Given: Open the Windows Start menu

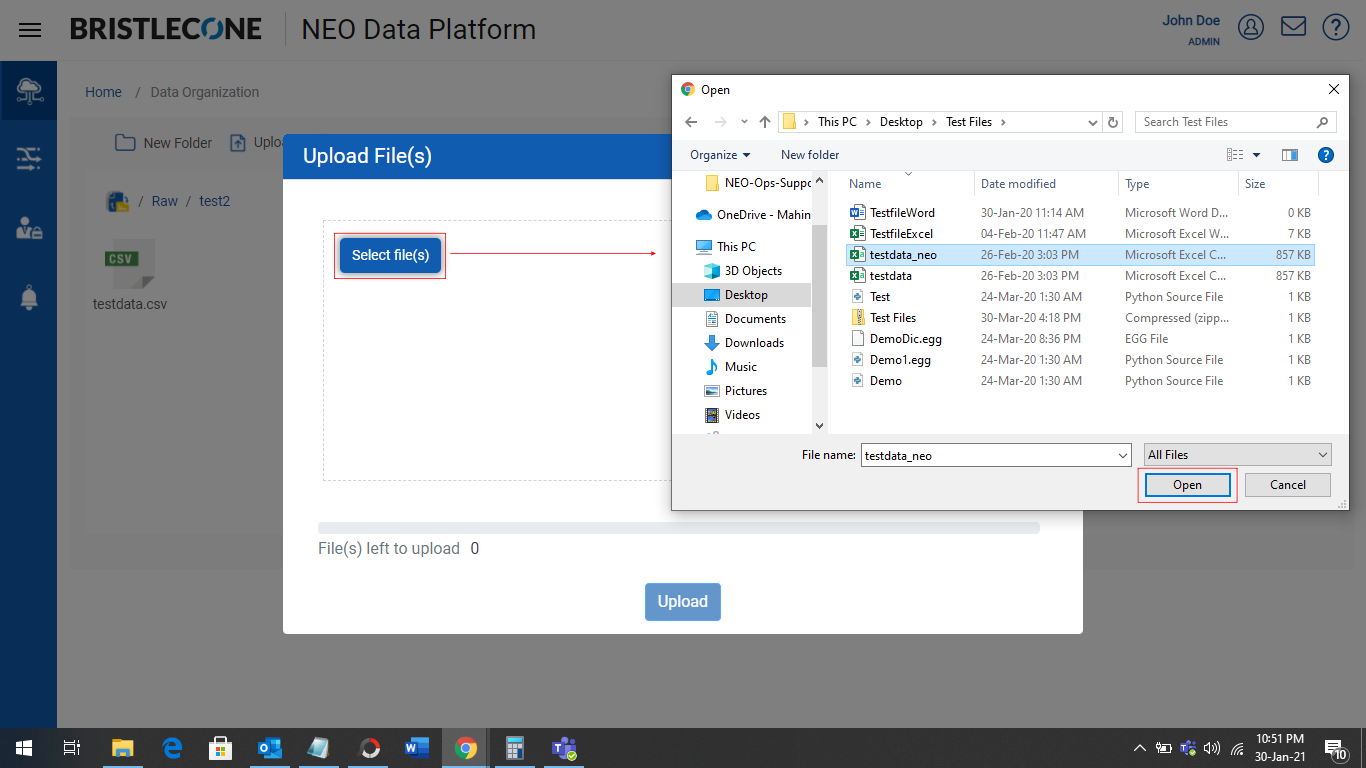Looking at the screenshot, I should coord(24,748).
